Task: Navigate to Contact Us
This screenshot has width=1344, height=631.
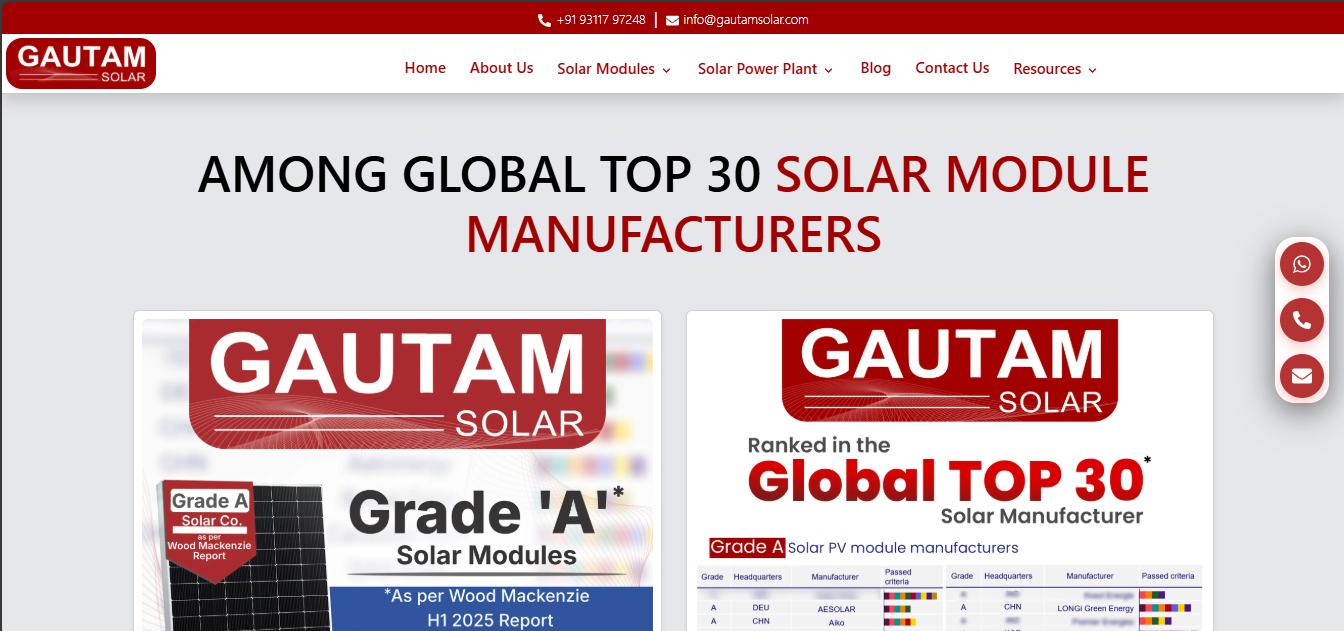Action: (952, 68)
